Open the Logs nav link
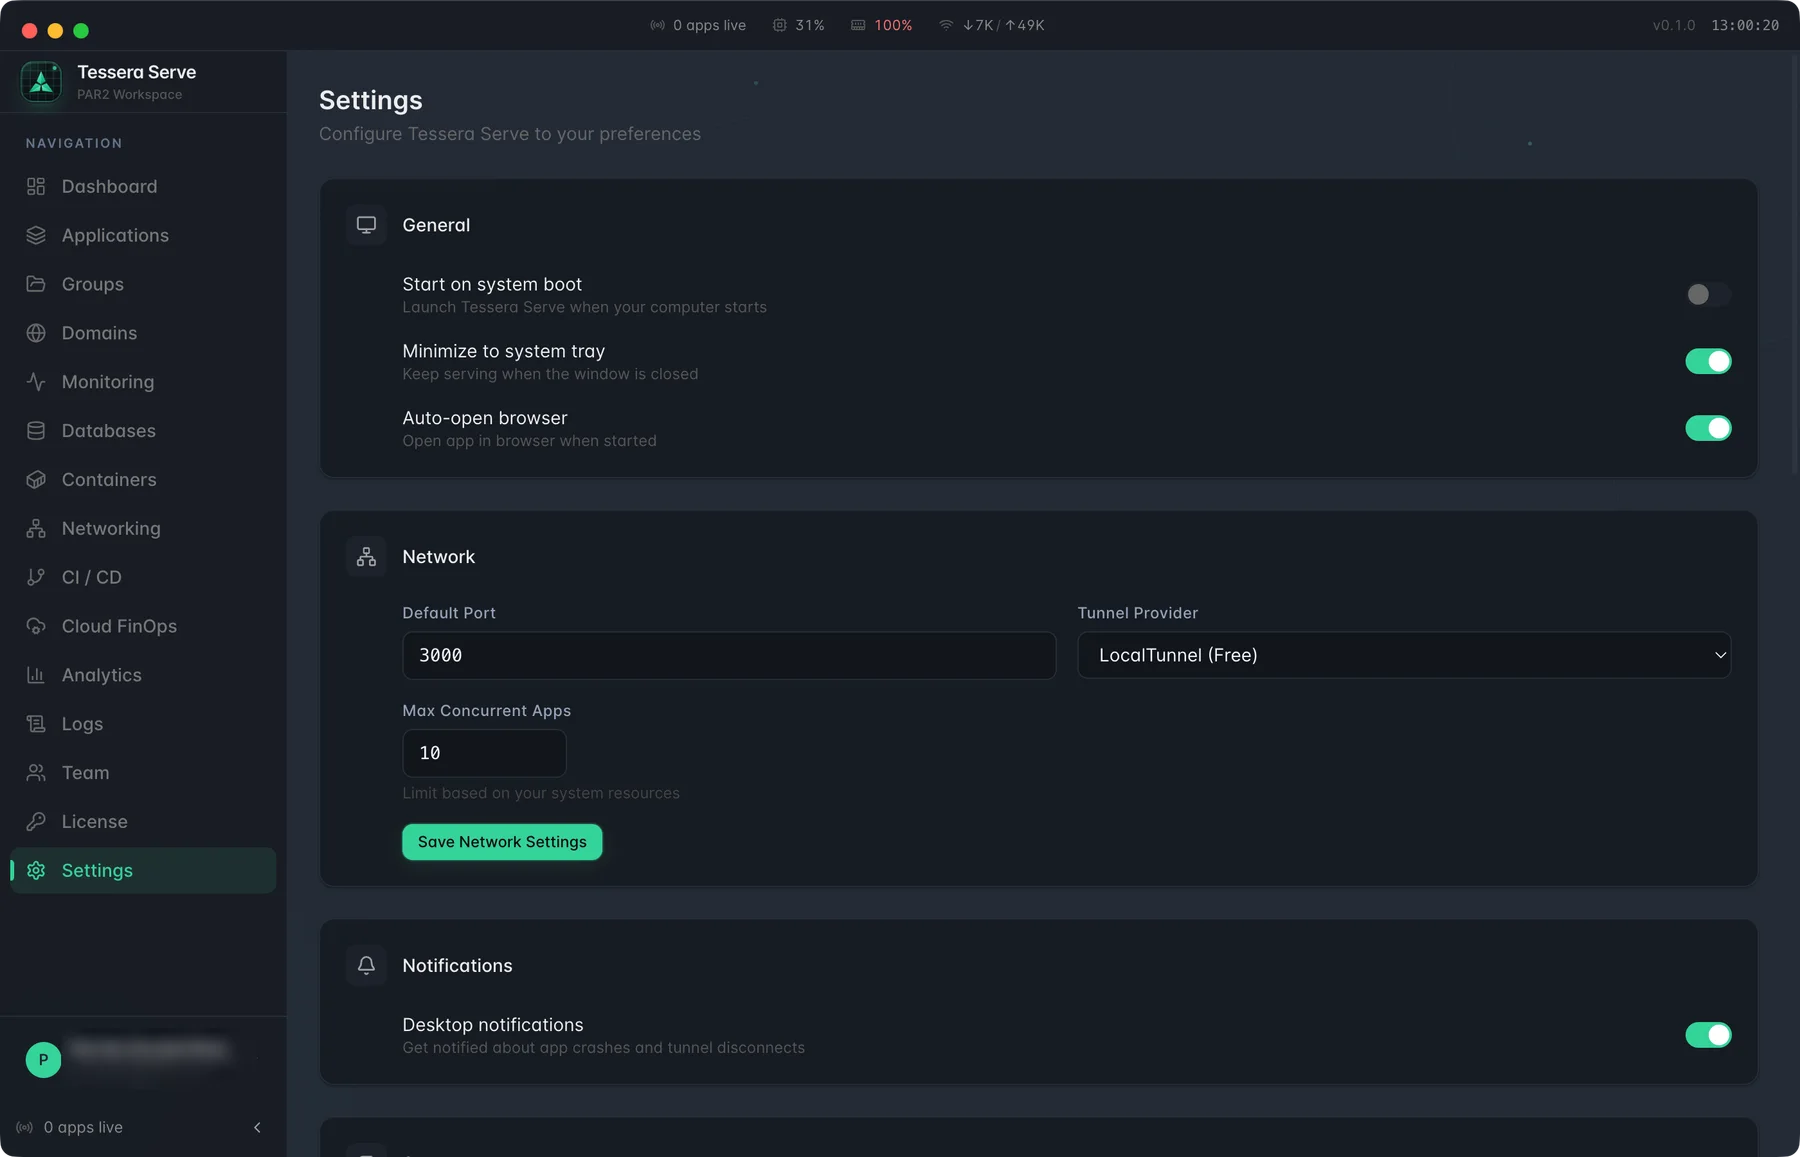The width and height of the screenshot is (1800, 1157). (x=143, y=724)
